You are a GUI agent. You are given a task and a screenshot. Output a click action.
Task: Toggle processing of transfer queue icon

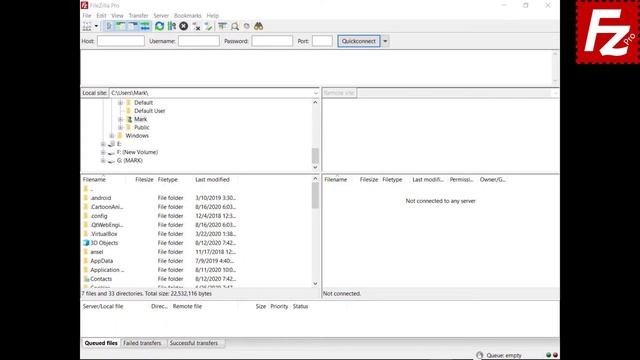pos(172,26)
